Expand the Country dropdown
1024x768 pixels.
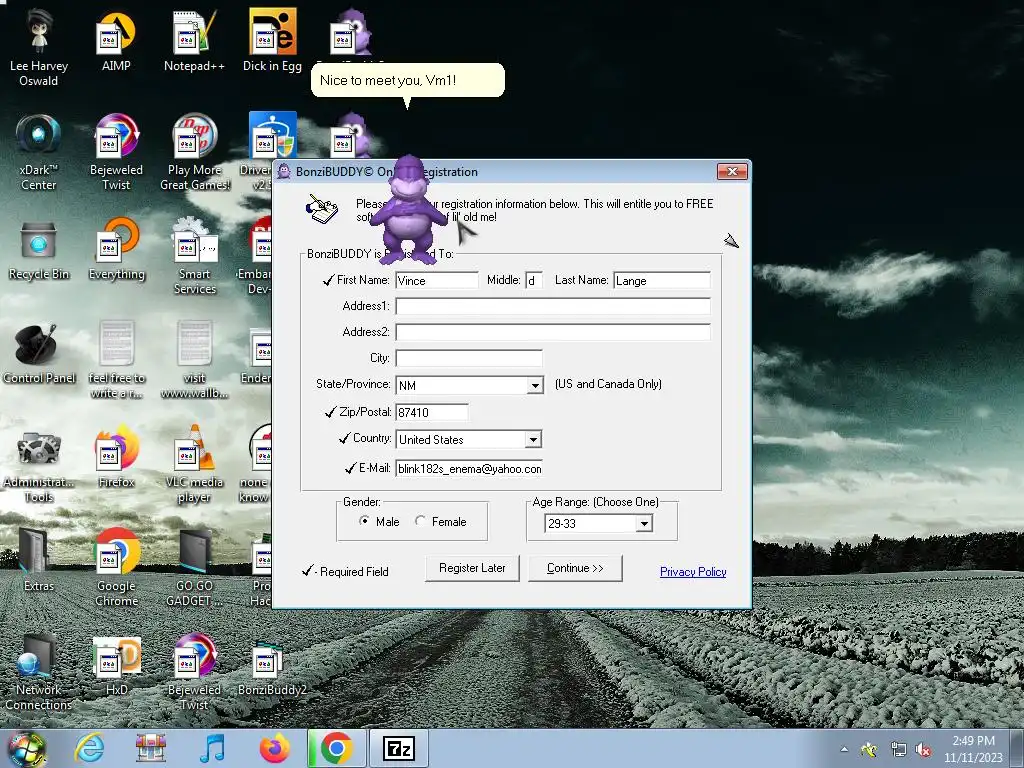[x=534, y=440]
